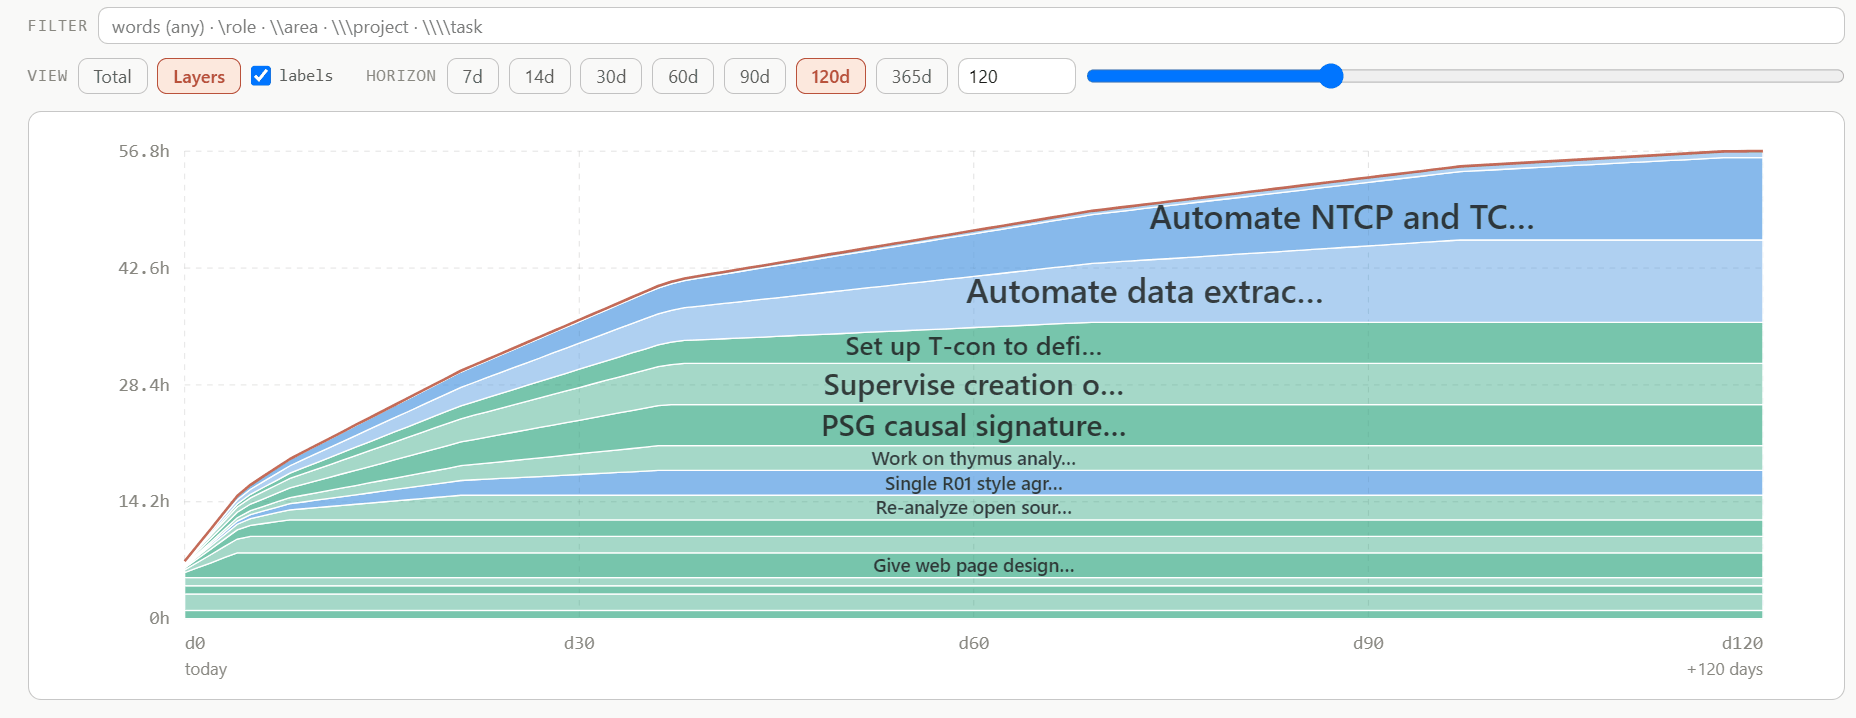Click the d90 axis label

pos(1368,643)
